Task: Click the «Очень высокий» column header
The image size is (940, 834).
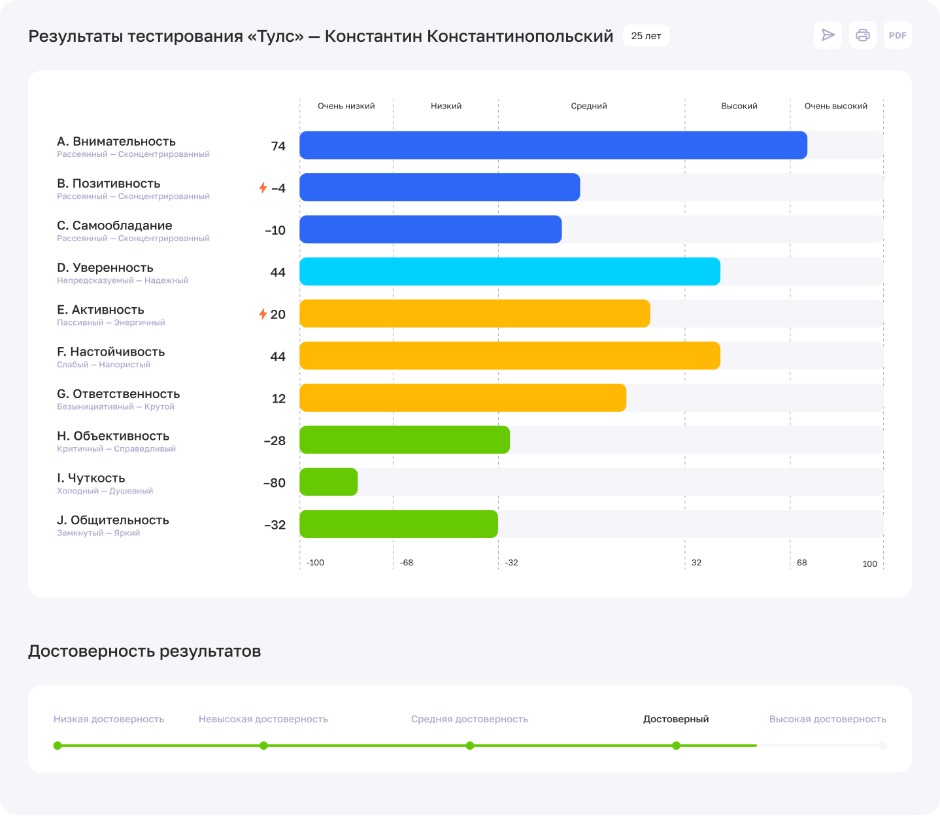Action: coord(836,106)
